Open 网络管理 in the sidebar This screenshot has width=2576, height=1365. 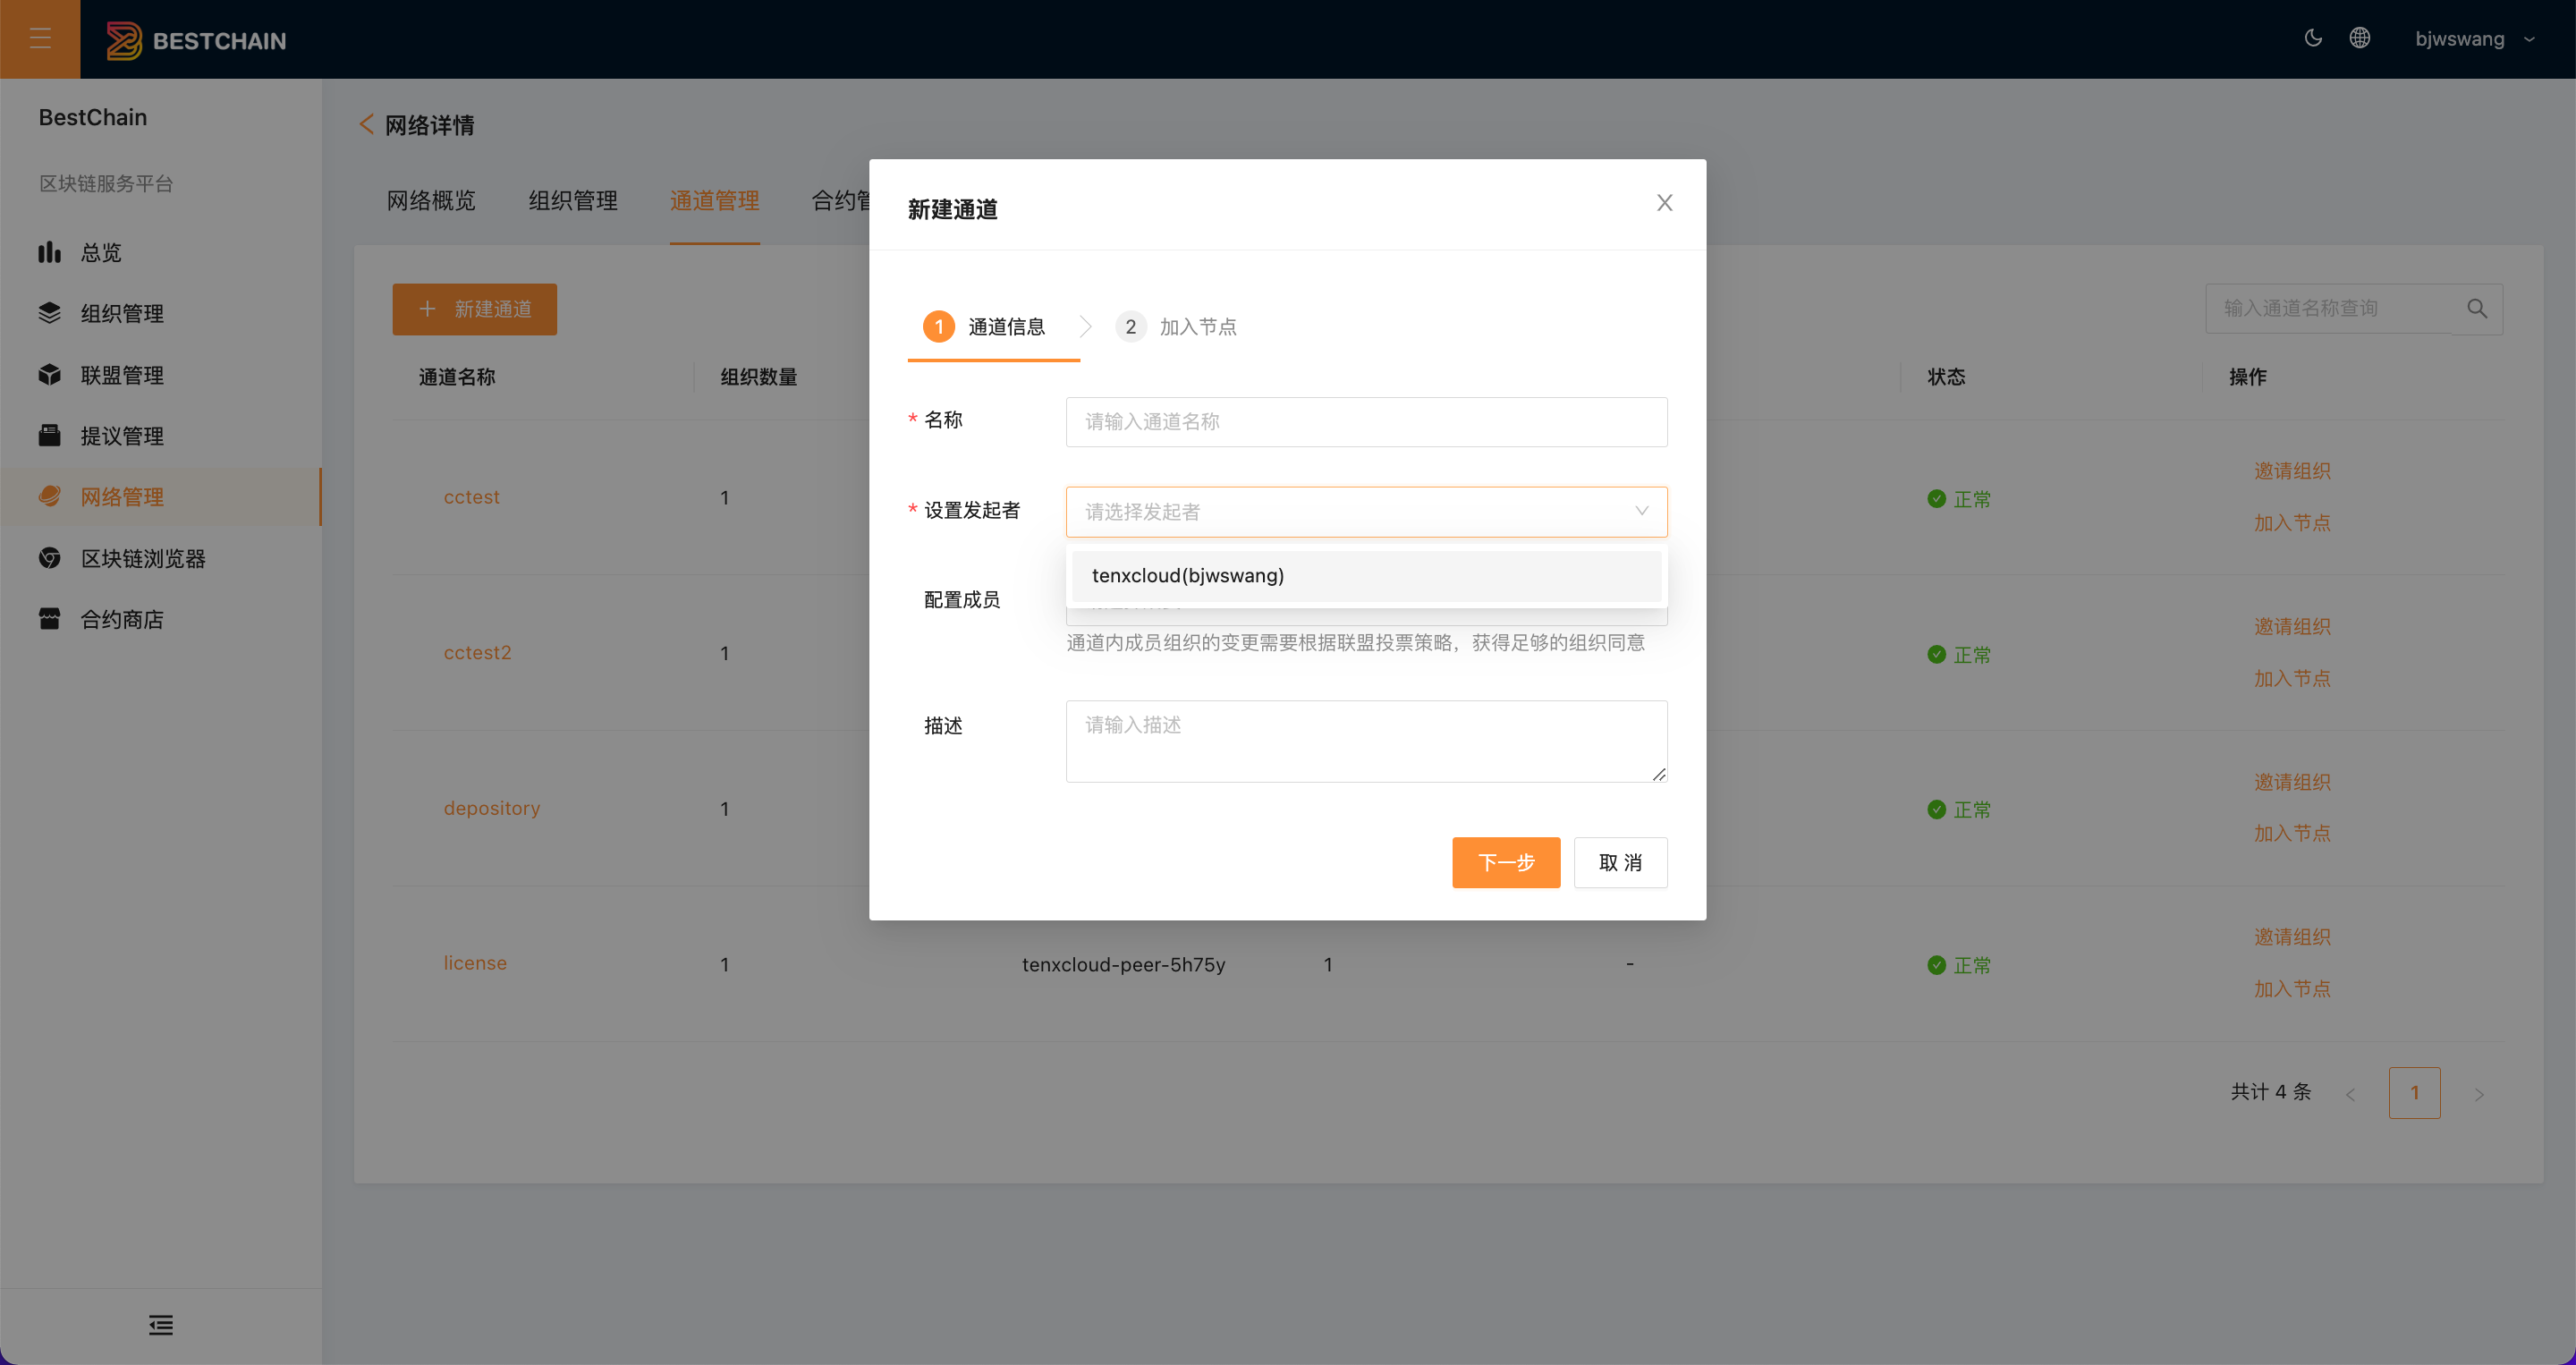tap(160, 497)
